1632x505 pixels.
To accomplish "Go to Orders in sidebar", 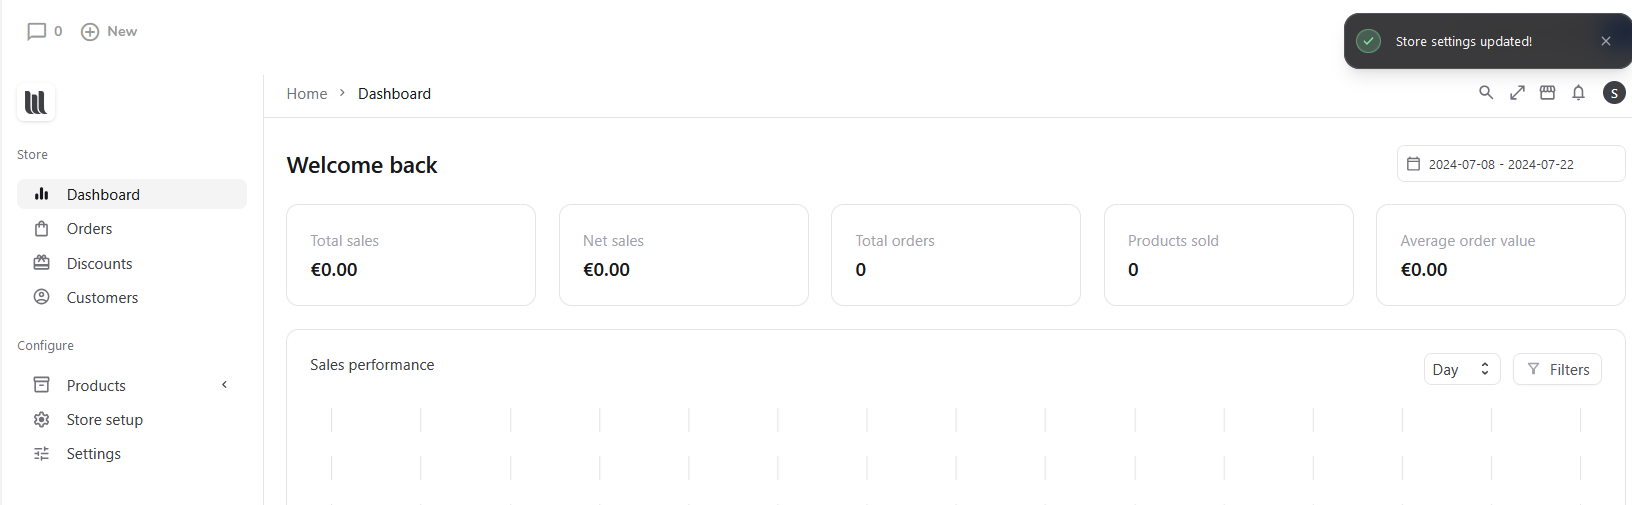I will click(89, 229).
